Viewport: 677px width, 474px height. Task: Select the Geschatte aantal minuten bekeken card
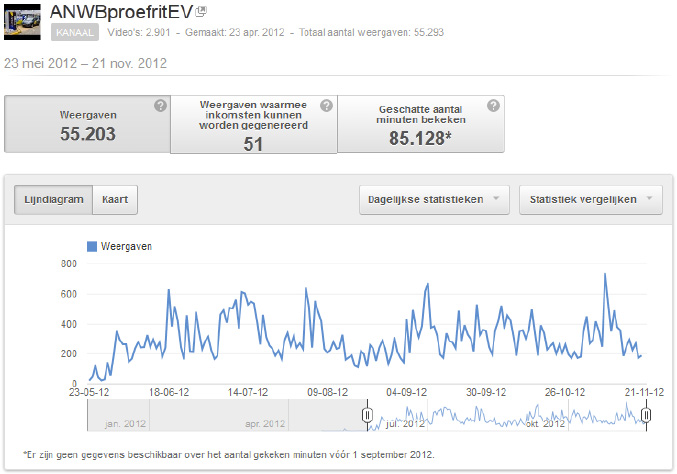click(x=420, y=124)
